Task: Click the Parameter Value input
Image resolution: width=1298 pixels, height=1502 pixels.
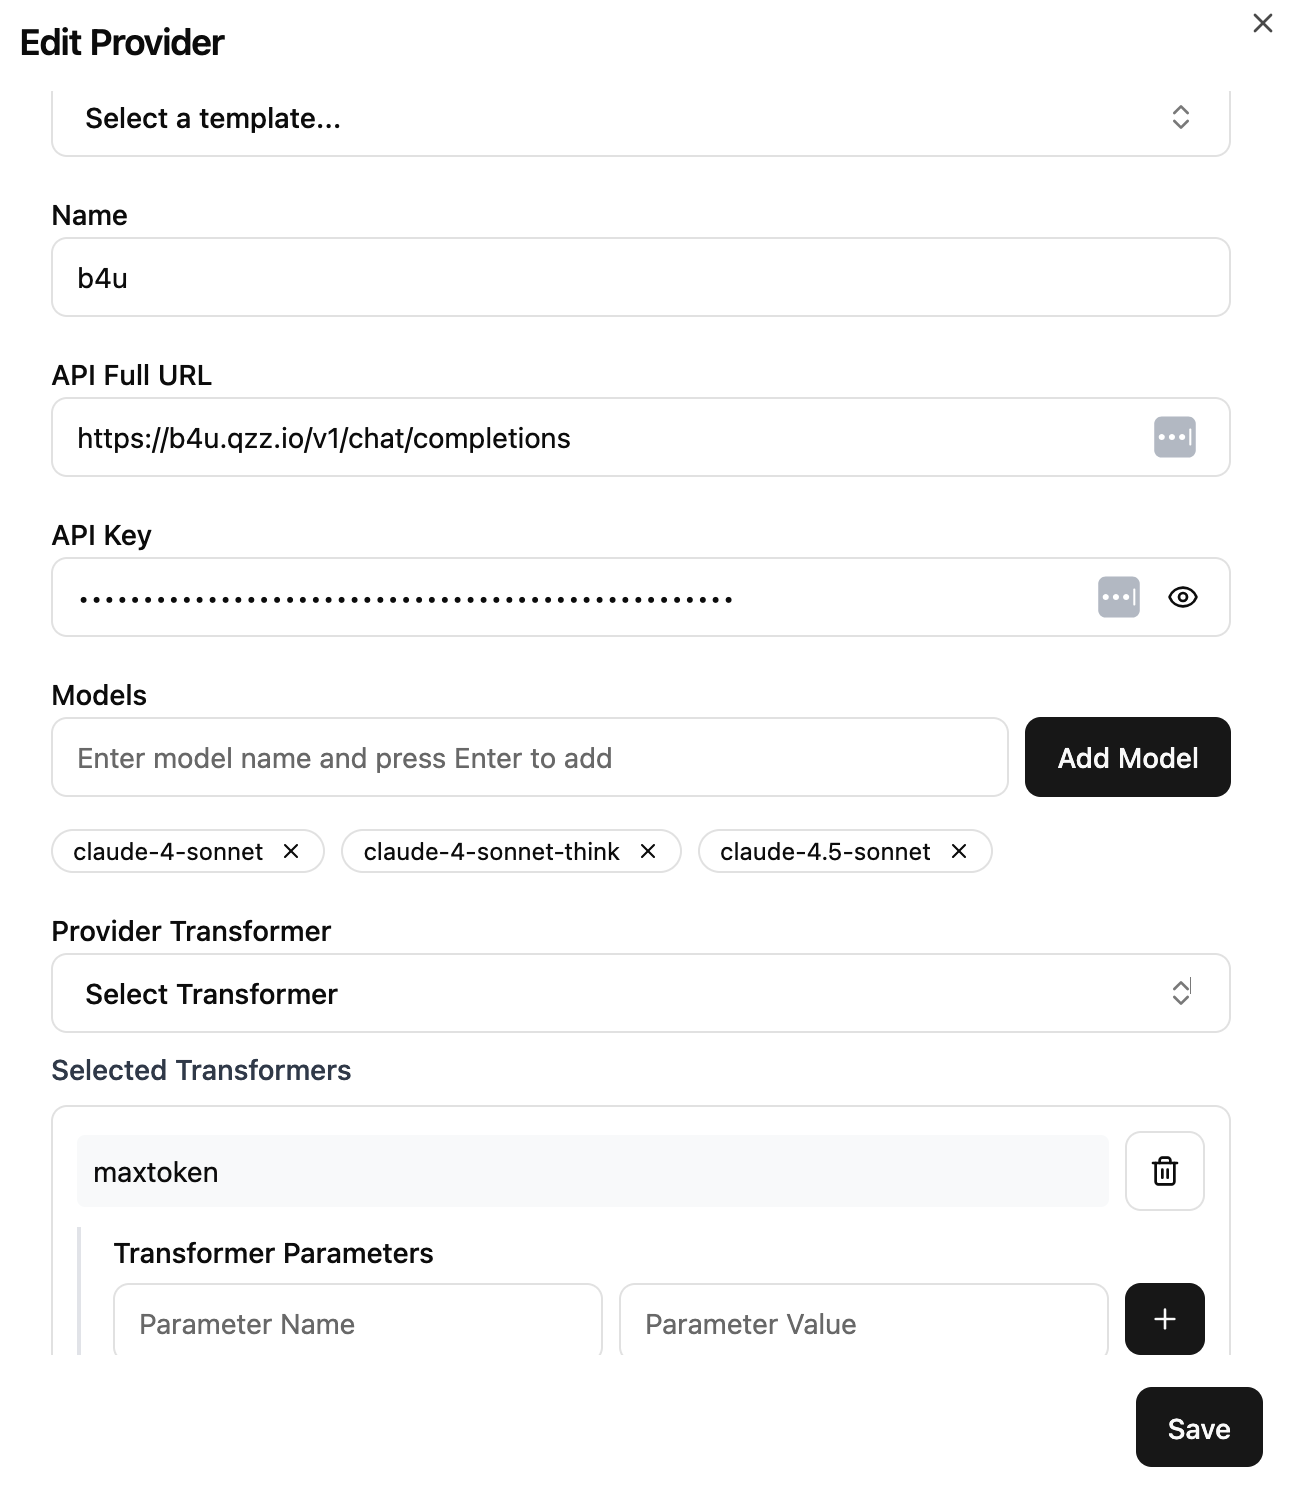Action: [x=863, y=1320]
